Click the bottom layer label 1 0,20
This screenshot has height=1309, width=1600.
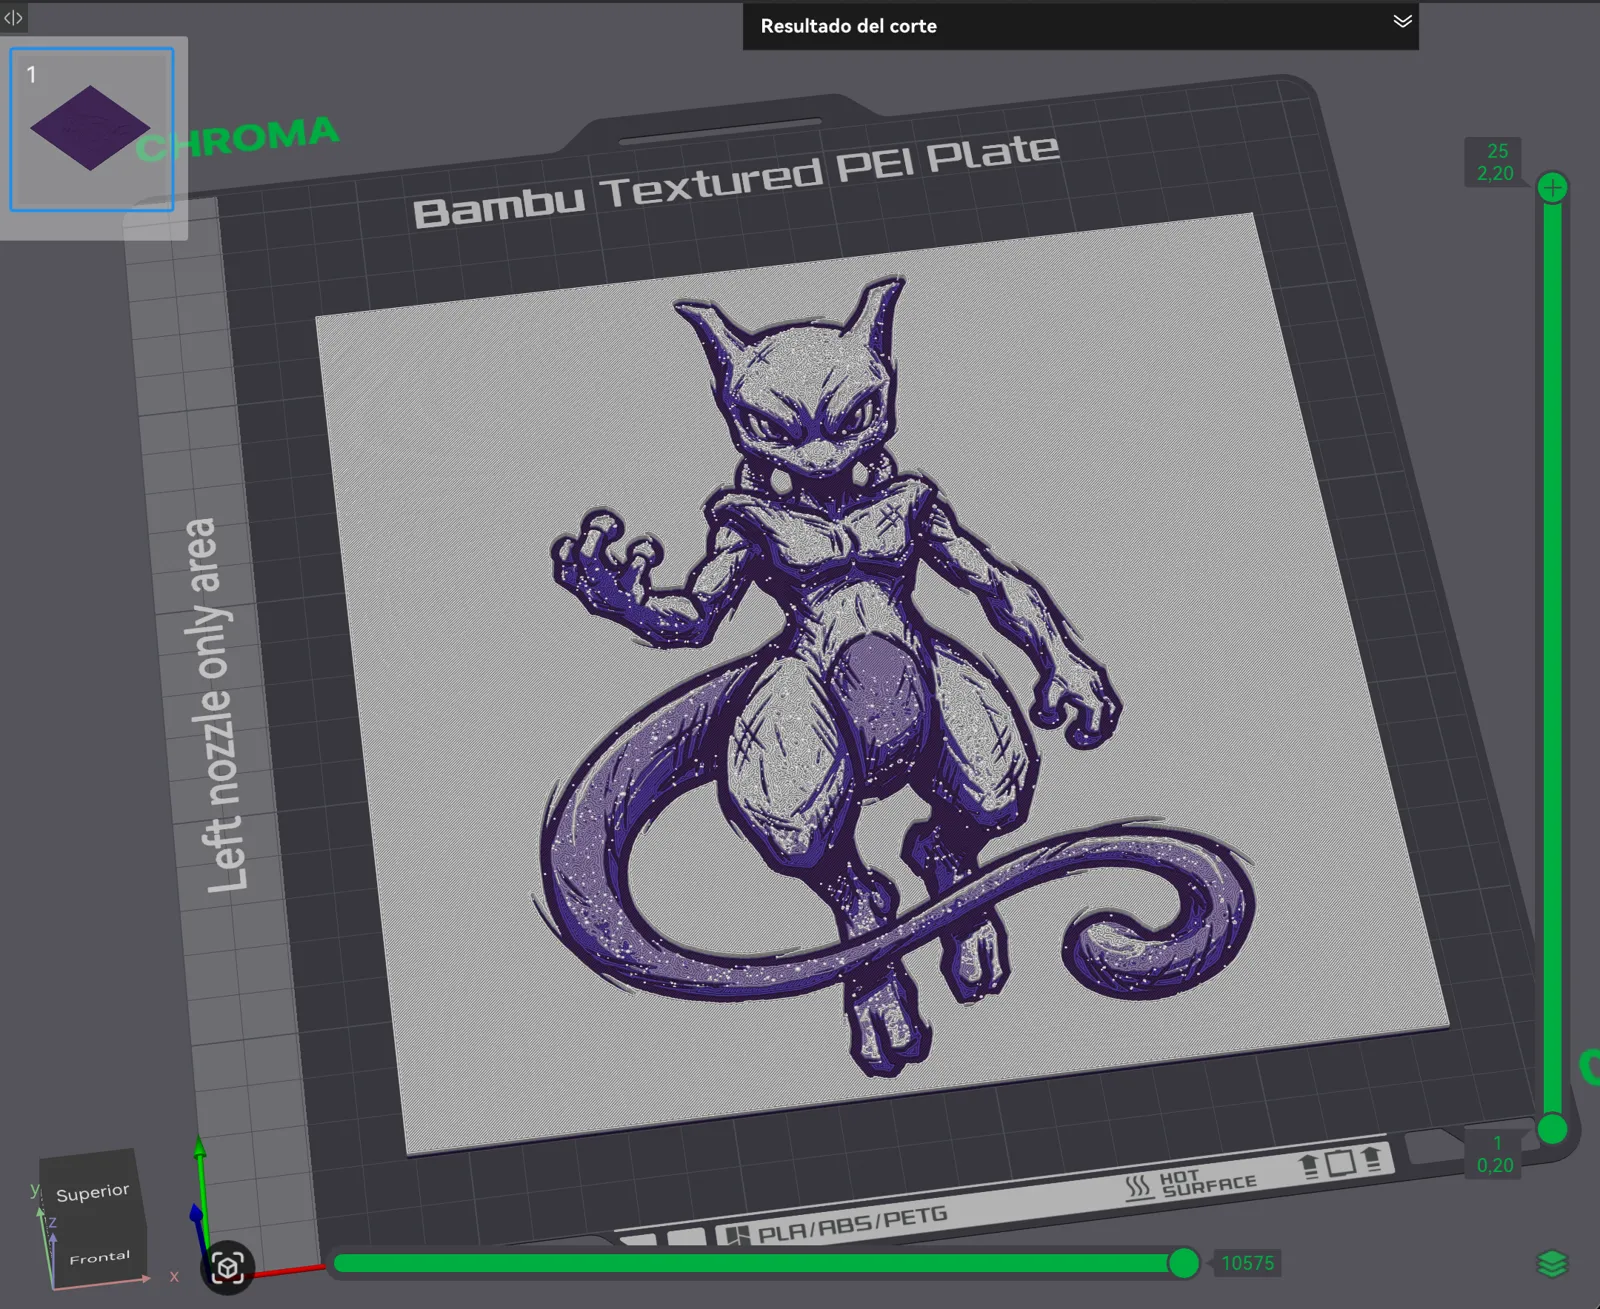tap(1495, 1154)
